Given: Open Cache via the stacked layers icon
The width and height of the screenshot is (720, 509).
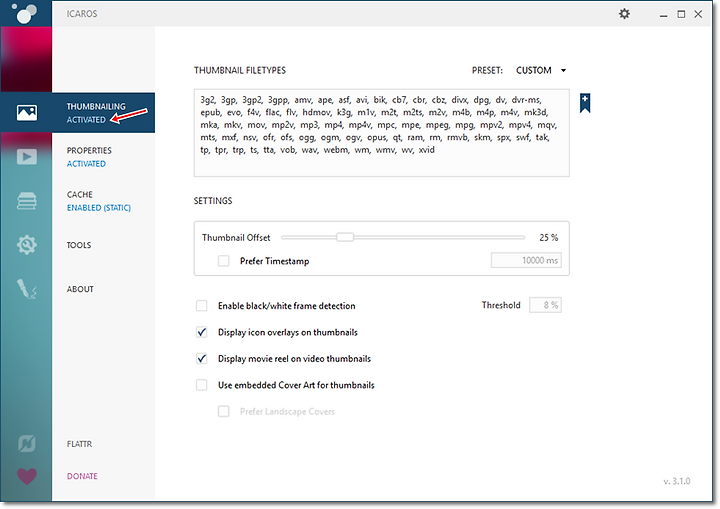Looking at the screenshot, I should click(x=27, y=201).
